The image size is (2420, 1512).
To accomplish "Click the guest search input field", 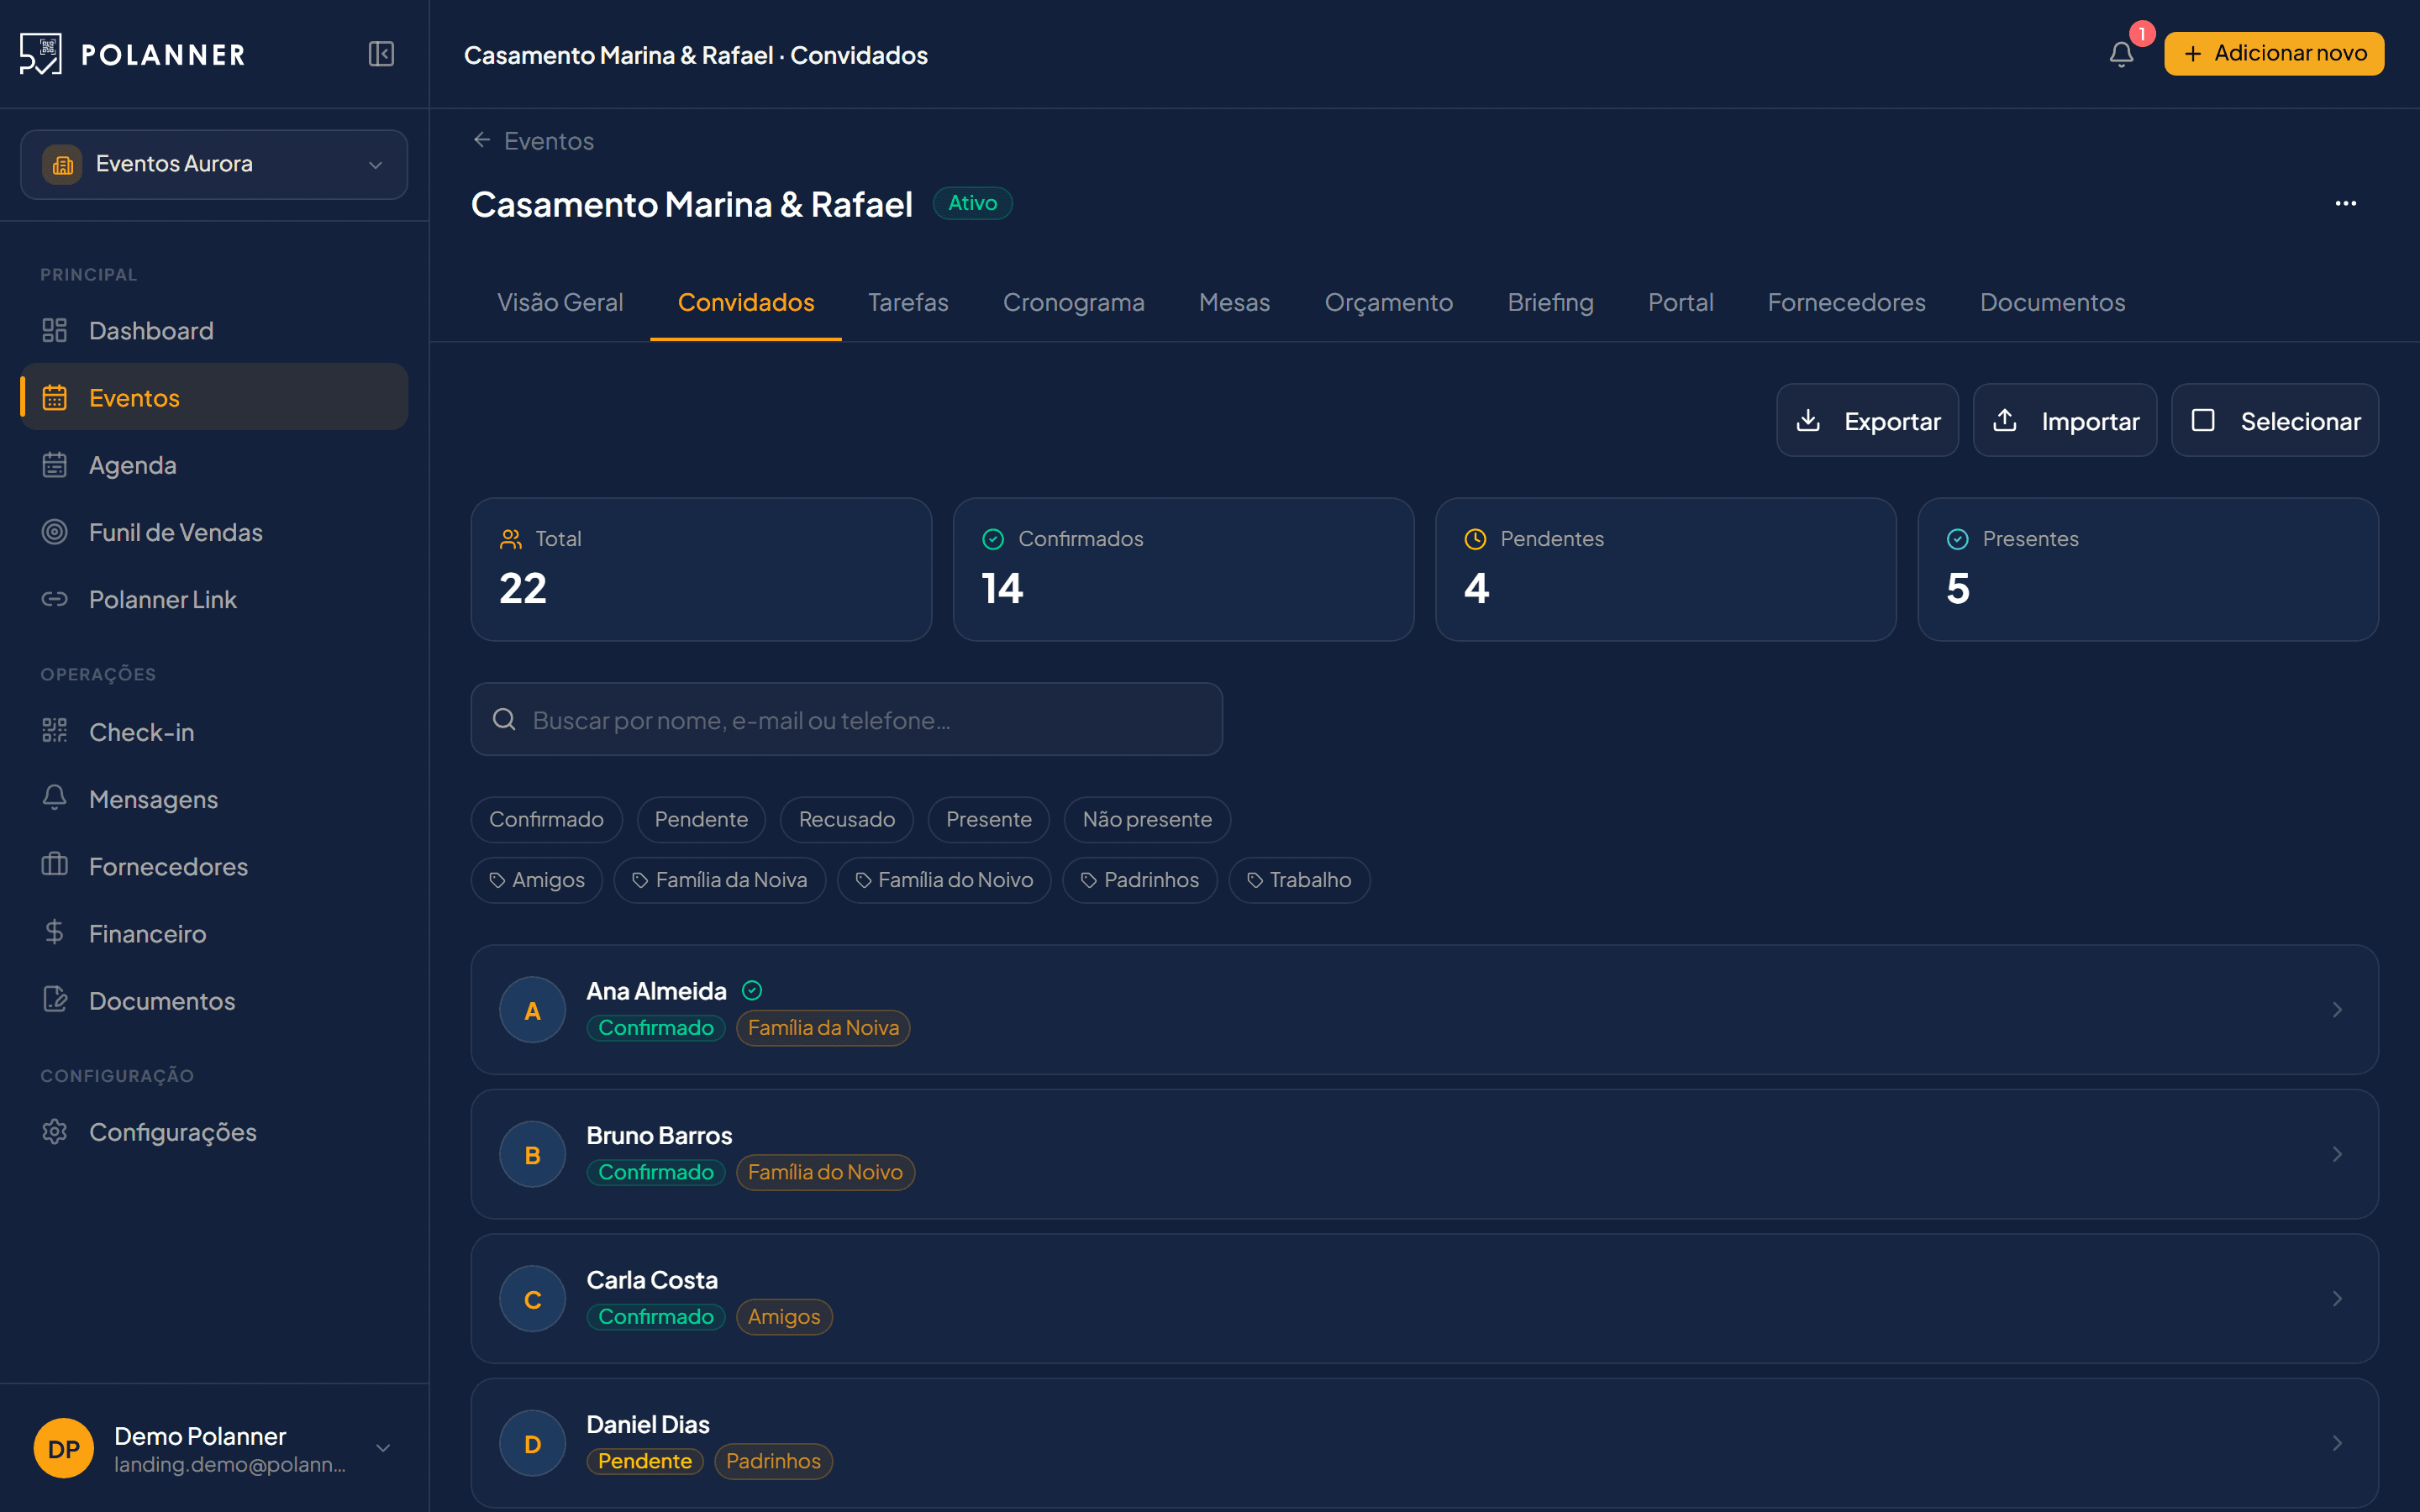I will pyautogui.click(x=846, y=720).
